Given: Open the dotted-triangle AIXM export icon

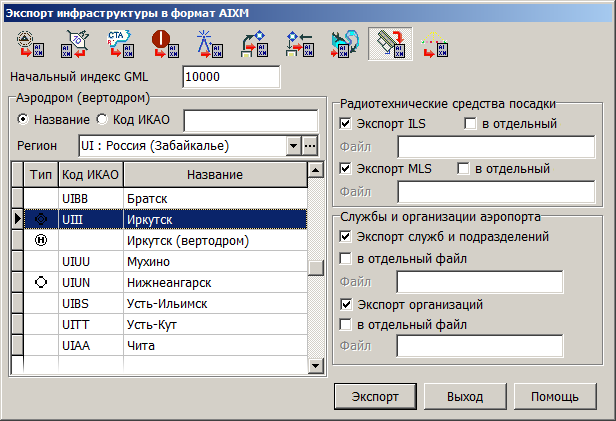Looking at the screenshot, I should [x=435, y=44].
